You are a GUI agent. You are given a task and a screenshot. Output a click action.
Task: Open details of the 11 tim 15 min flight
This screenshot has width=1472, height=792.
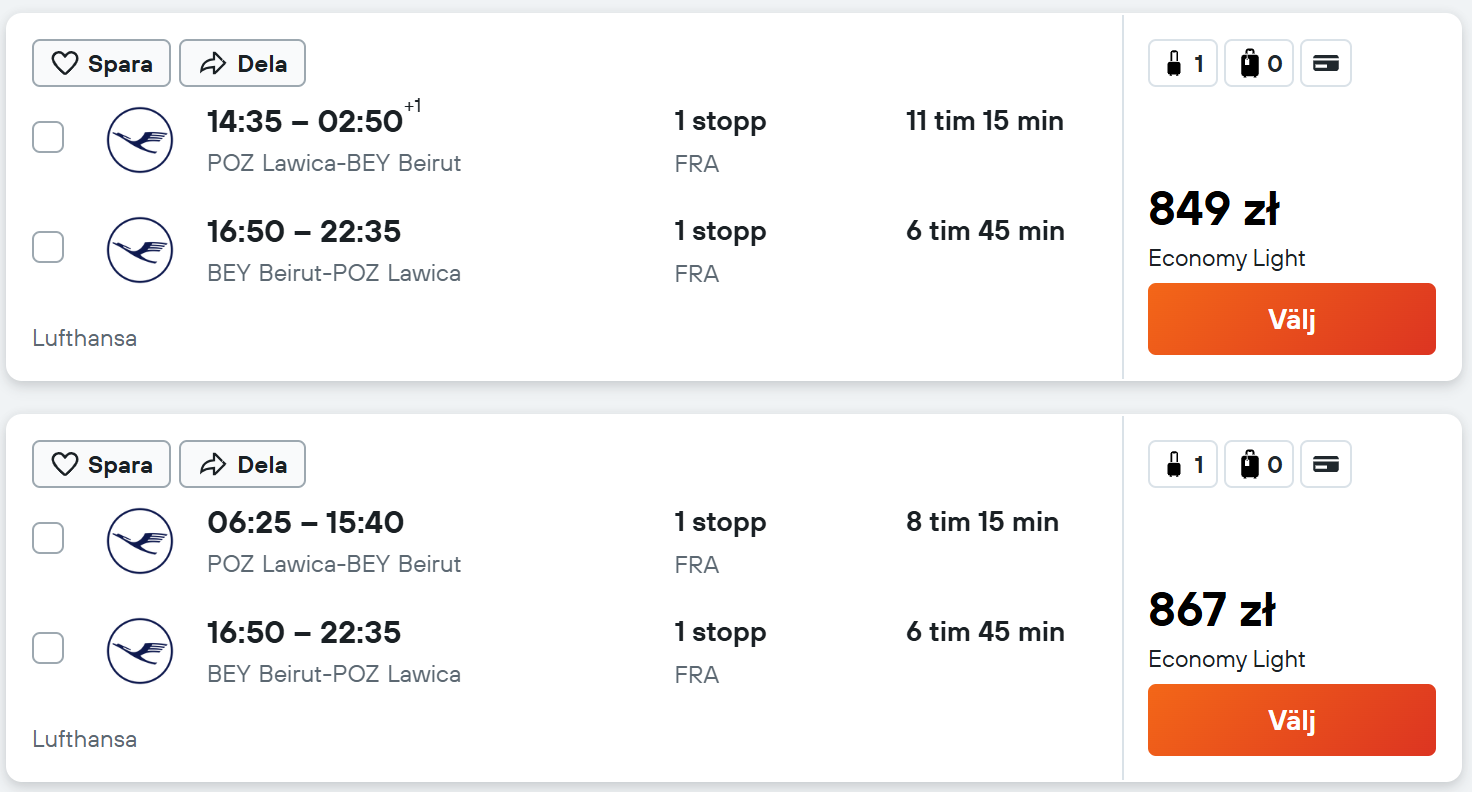click(x=985, y=122)
